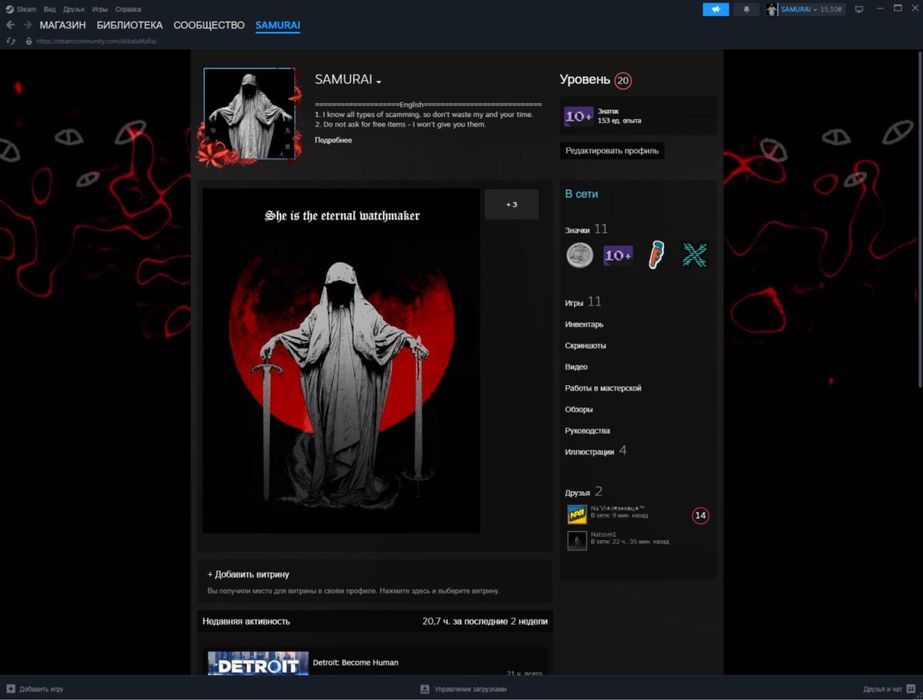Open Иллюстрации link

coord(589,452)
